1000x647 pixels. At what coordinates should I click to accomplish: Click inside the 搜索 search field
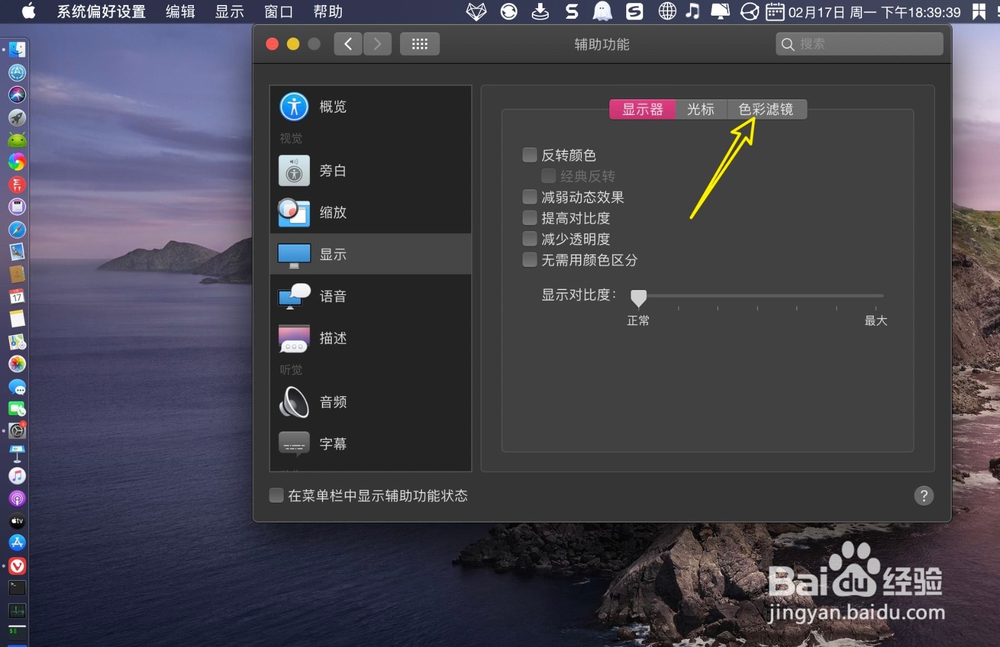coord(860,44)
